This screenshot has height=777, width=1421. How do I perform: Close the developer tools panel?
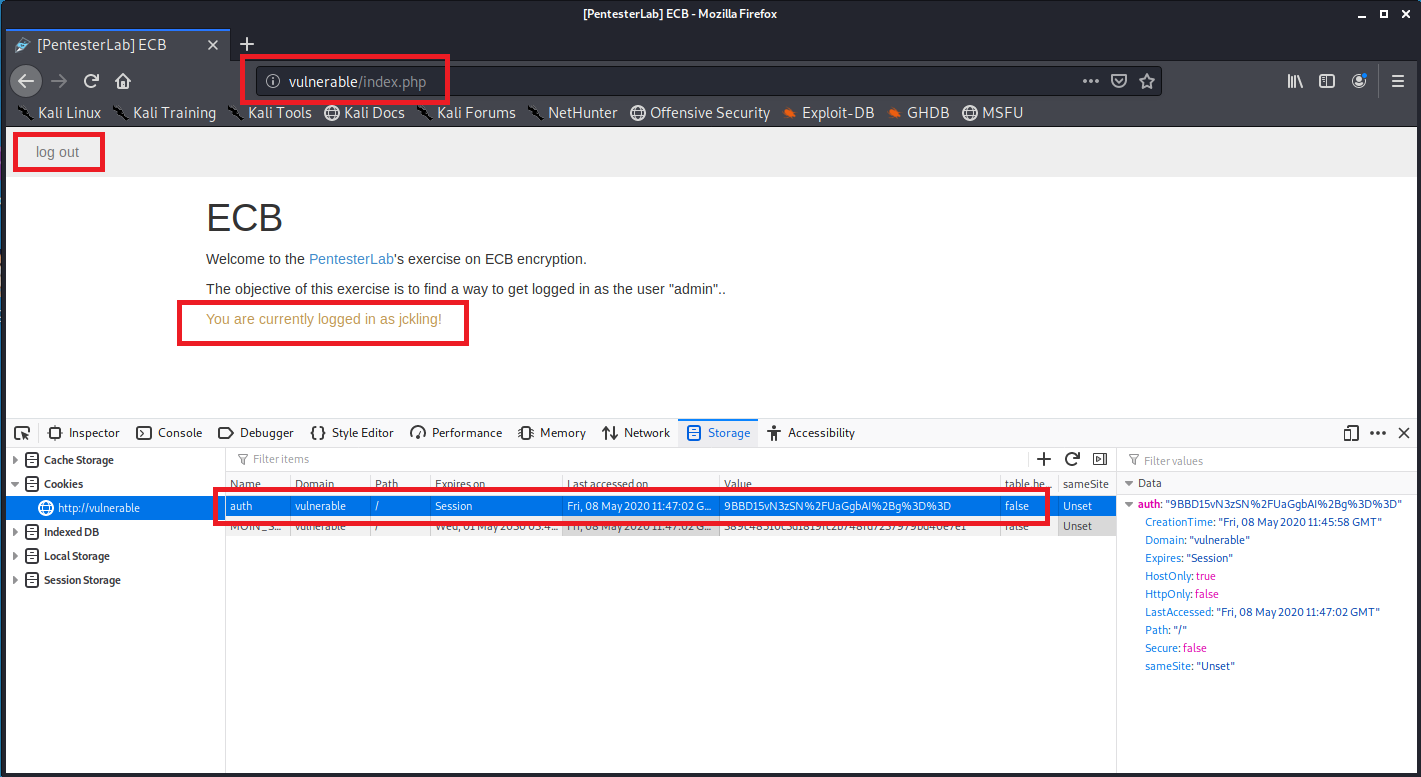coord(1404,433)
